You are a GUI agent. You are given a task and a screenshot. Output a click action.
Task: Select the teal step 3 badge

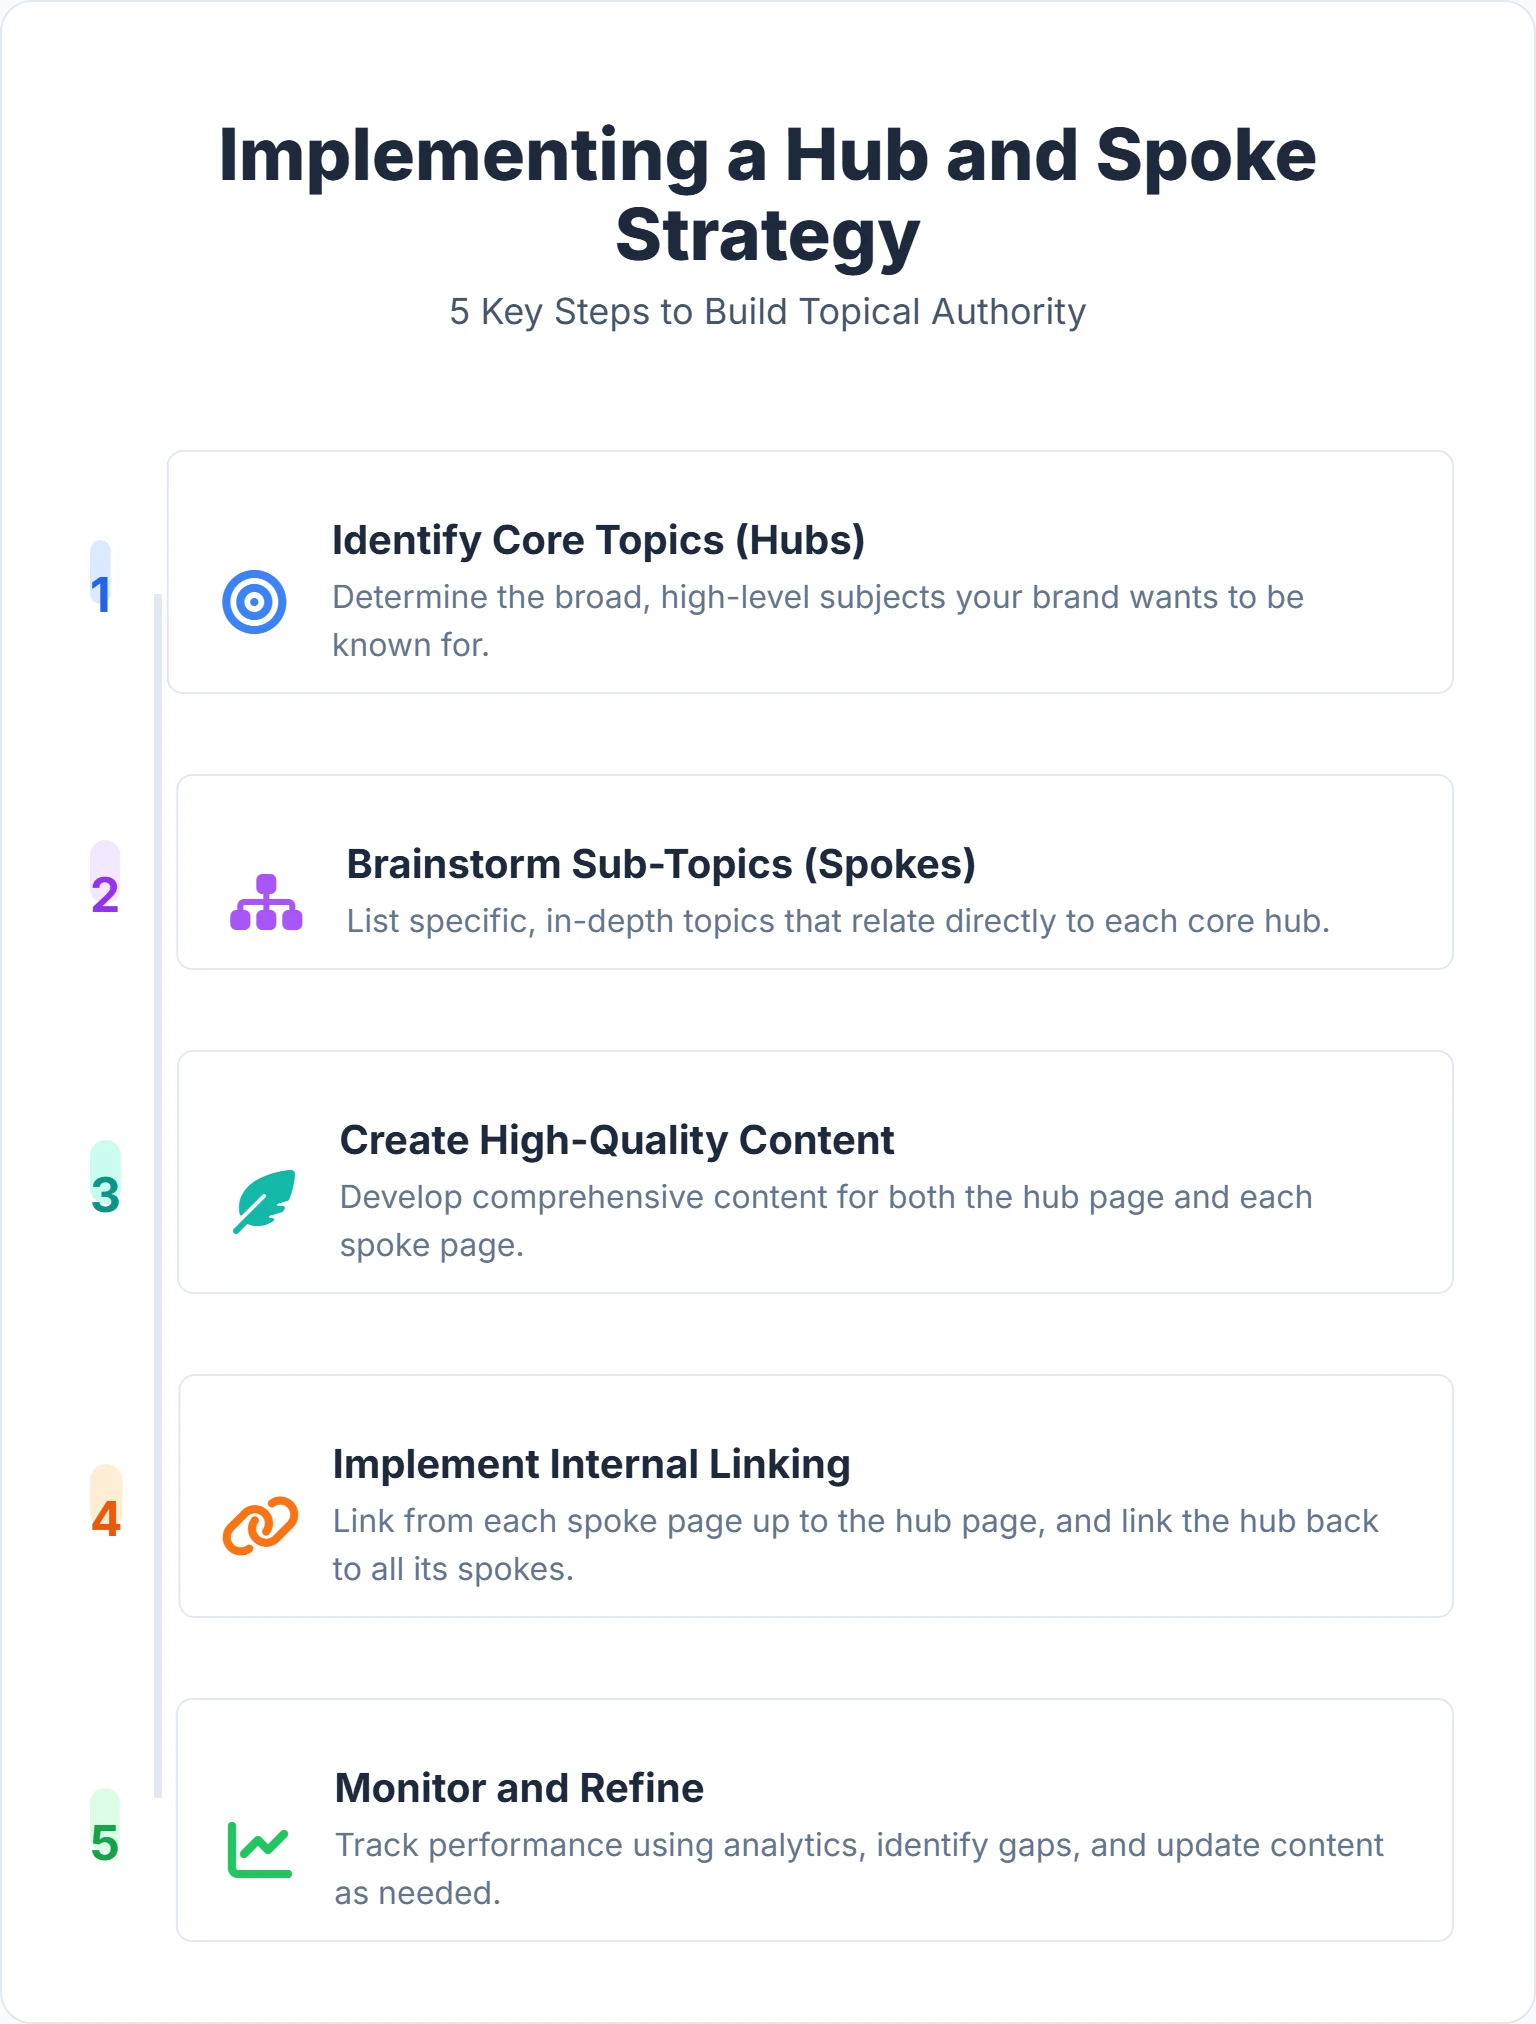(x=105, y=1179)
